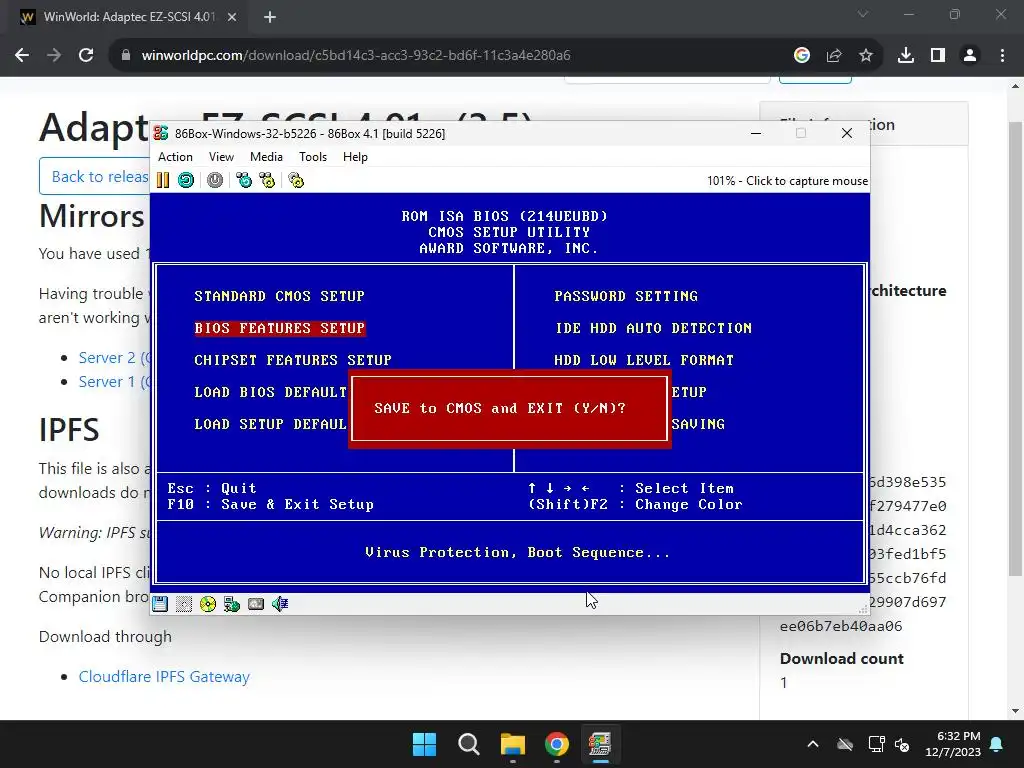1024x768 pixels.
Task: Click the network status bar icon
Action: tap(232, 604)
